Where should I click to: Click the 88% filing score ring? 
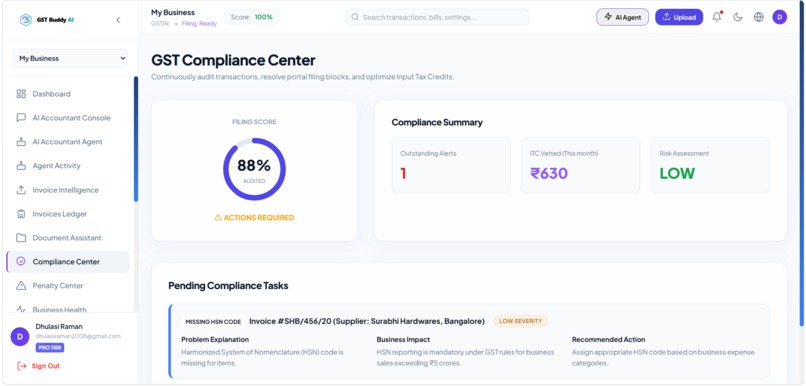point(254,169)
